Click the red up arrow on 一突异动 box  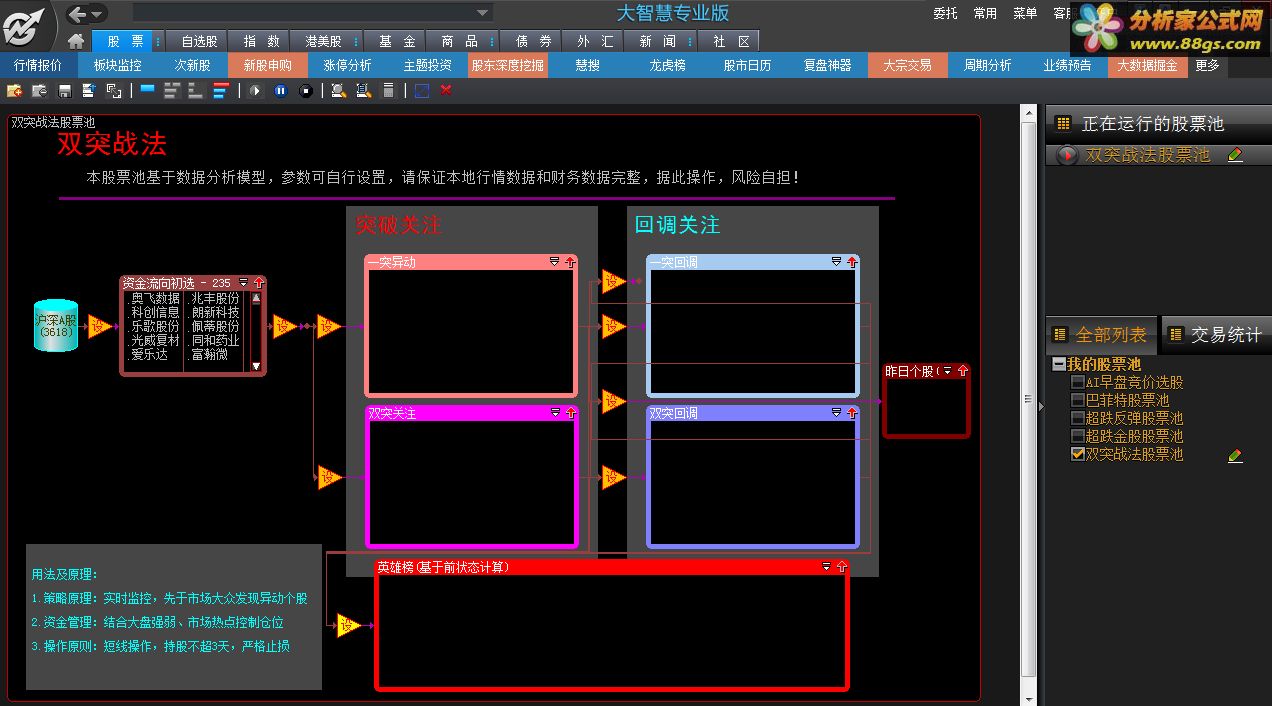(571, 262)
